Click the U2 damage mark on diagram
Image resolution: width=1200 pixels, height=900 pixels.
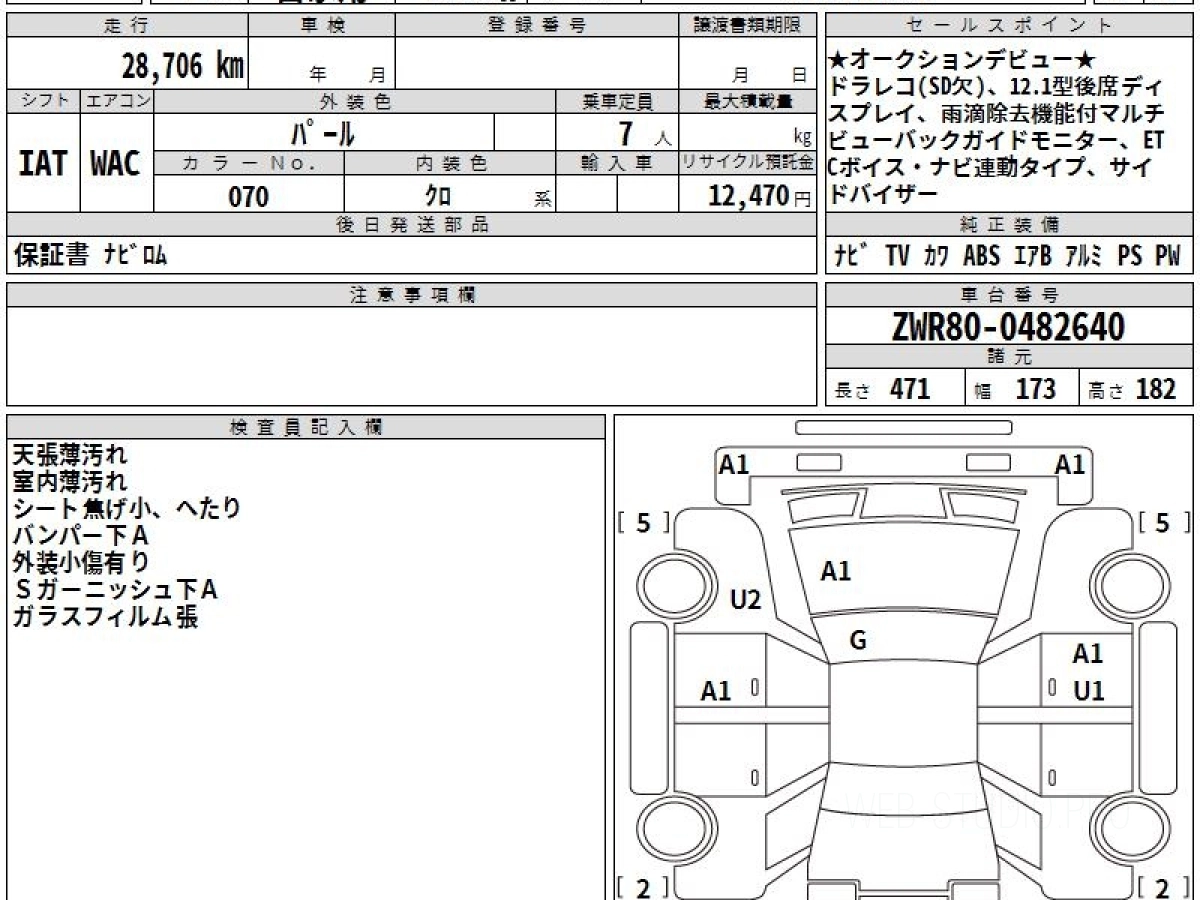(745, 600)
